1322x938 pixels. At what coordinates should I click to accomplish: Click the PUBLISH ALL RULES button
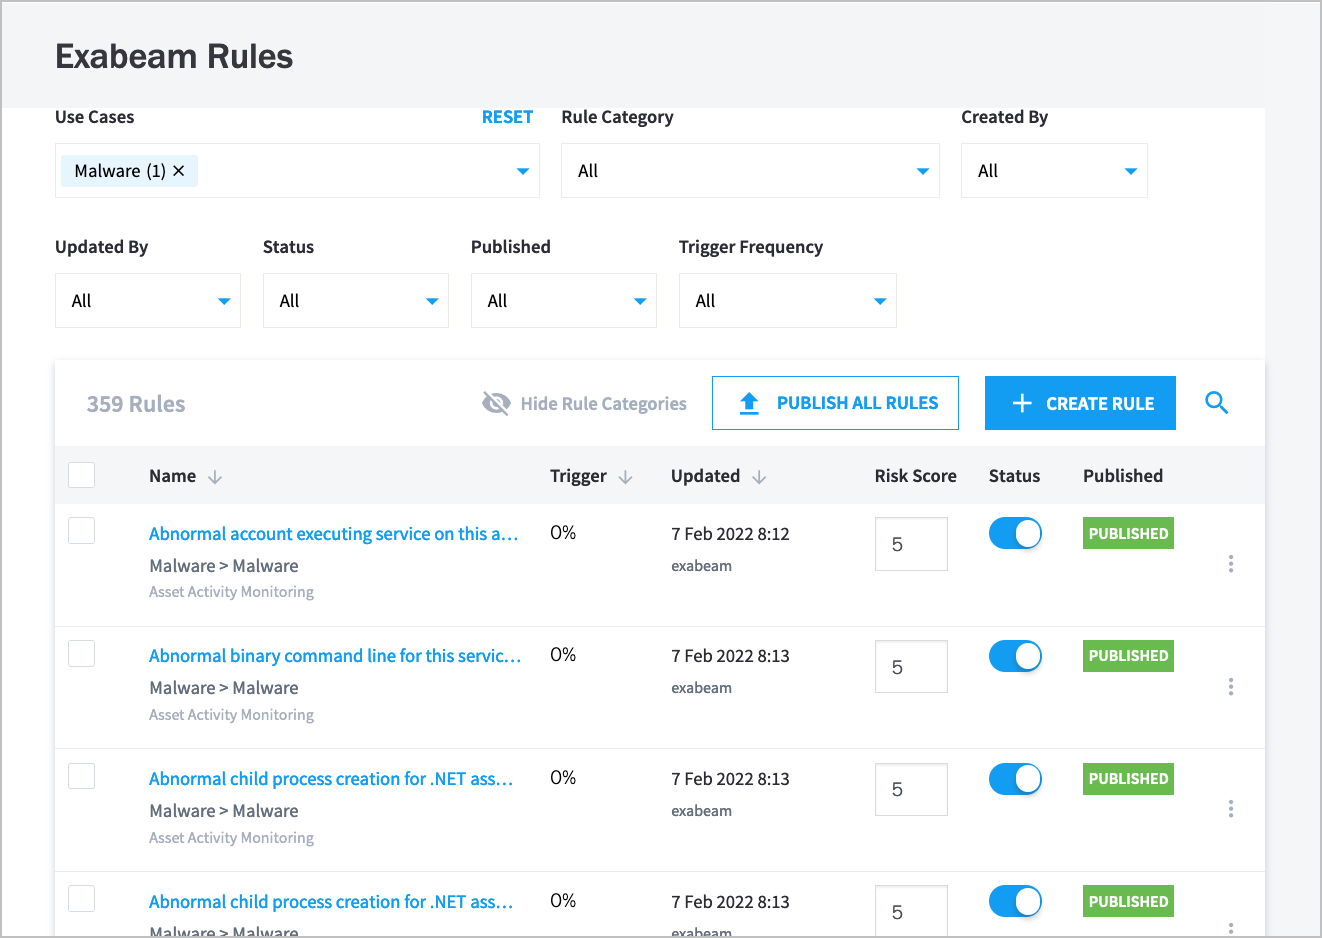click(x=835, y=403)
